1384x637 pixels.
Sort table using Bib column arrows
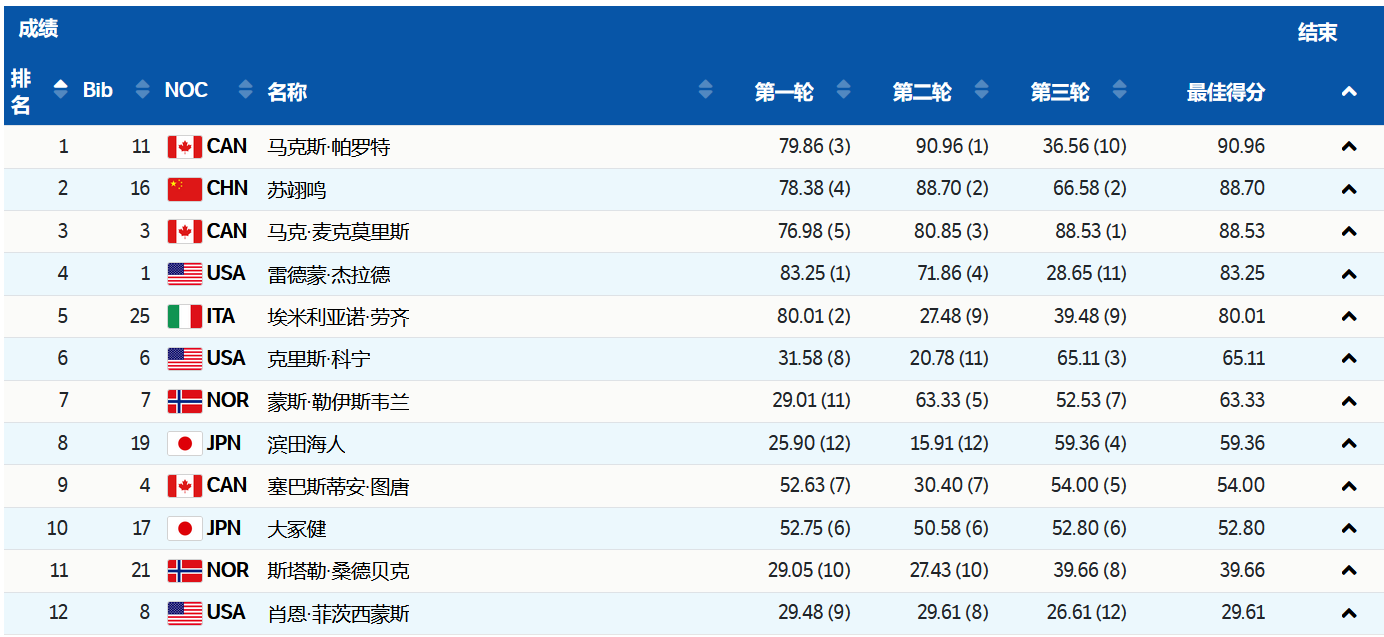(142, 89)
